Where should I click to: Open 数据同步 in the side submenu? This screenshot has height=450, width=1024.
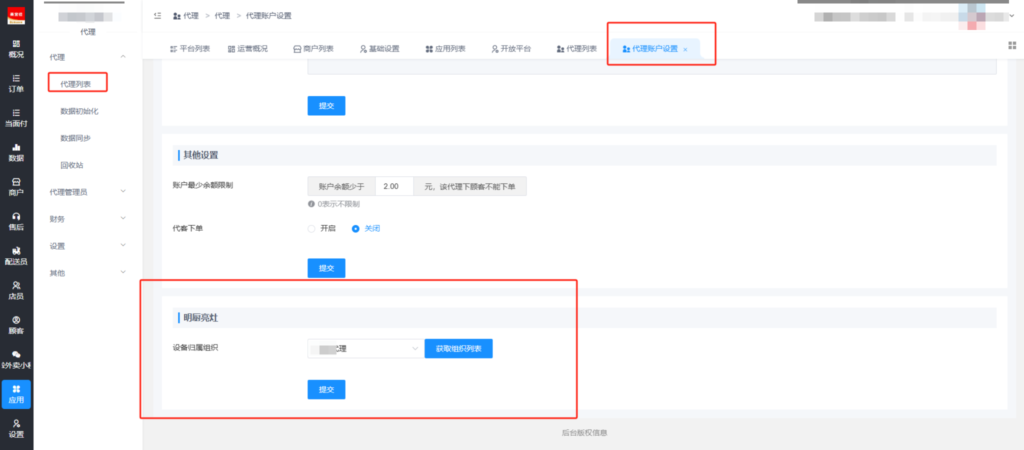tap(75, 138)
